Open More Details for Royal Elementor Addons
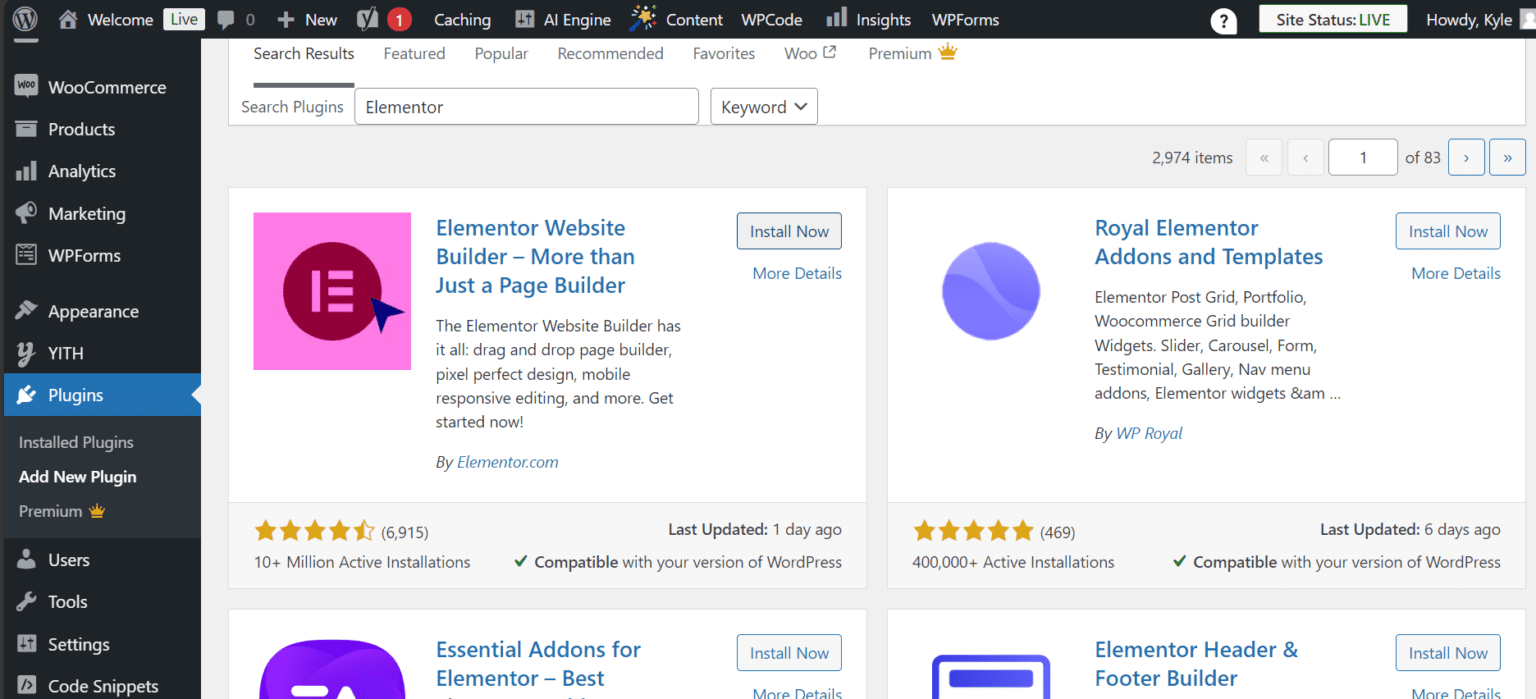1536x699 pixels. [x=1455, y=272]
